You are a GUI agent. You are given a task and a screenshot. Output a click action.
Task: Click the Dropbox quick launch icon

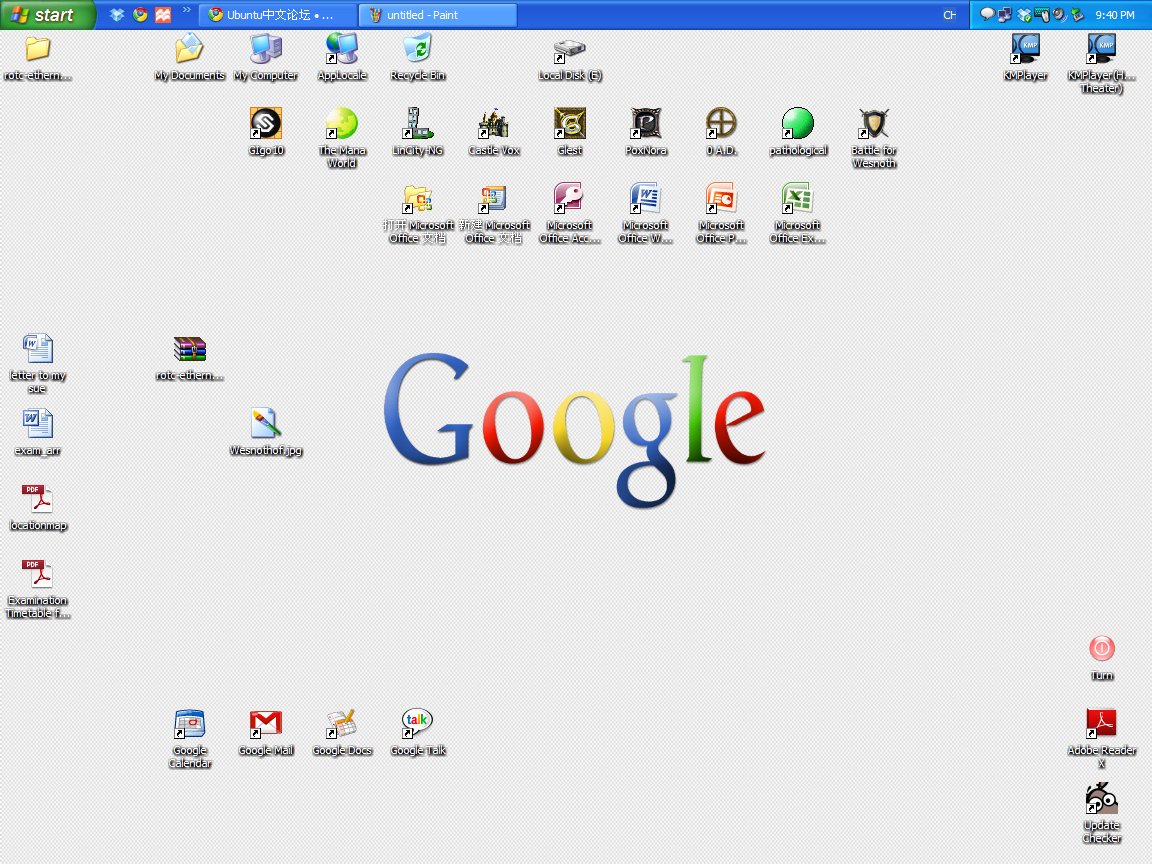click(x=117, y=15)
